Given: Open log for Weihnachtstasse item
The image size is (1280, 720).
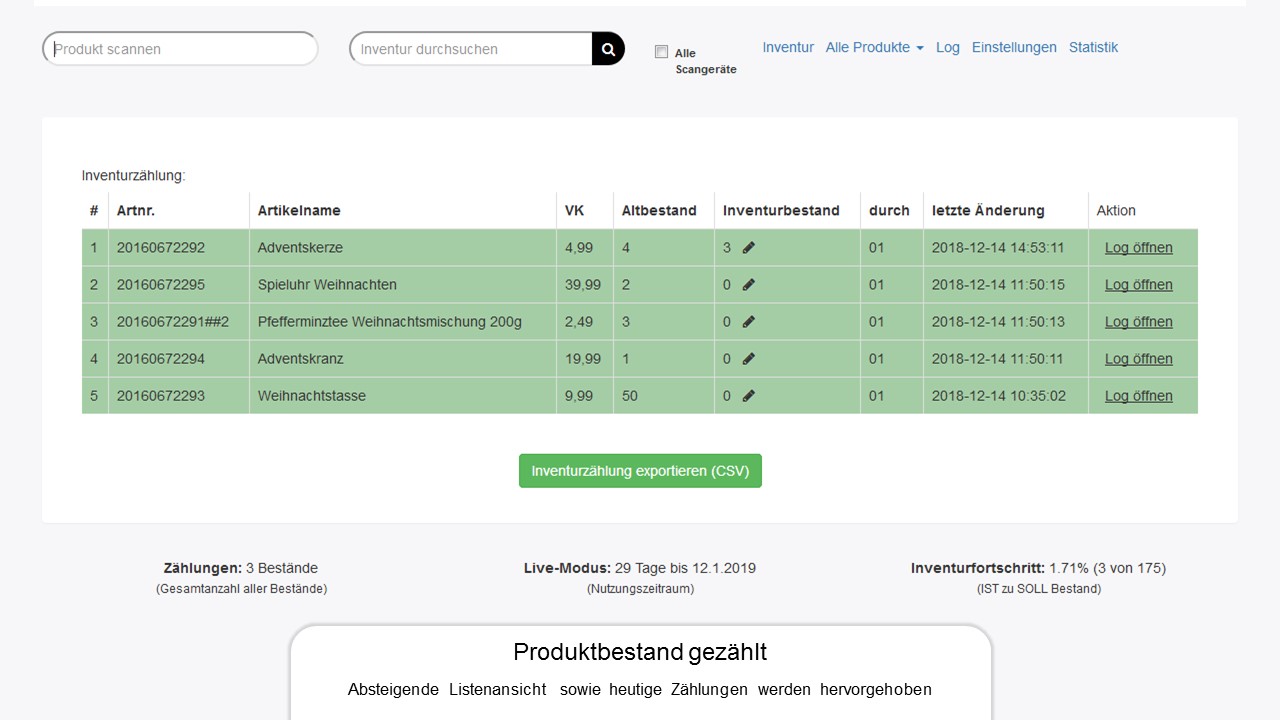Looking at the screenshot, I should coord(1138,396).
